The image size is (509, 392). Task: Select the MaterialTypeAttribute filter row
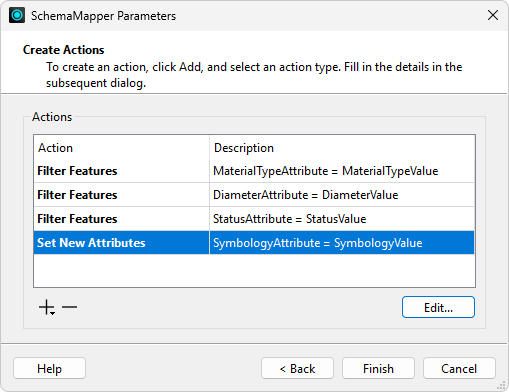[x=254, y=171]
